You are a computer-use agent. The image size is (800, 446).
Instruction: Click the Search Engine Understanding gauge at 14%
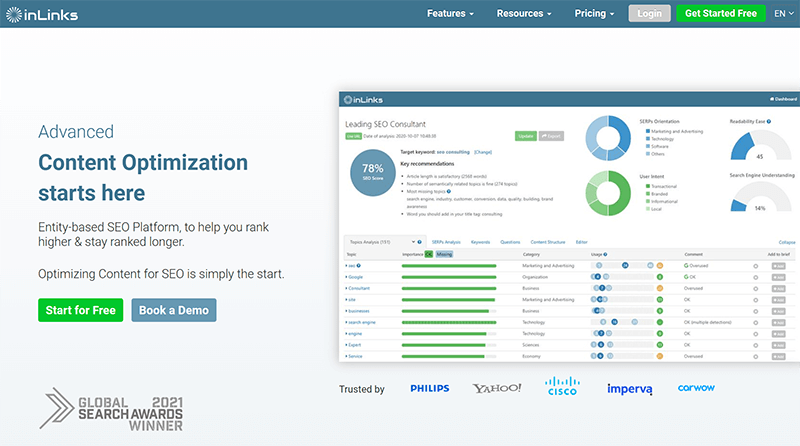pyautogui.click(x=760, y=197)
